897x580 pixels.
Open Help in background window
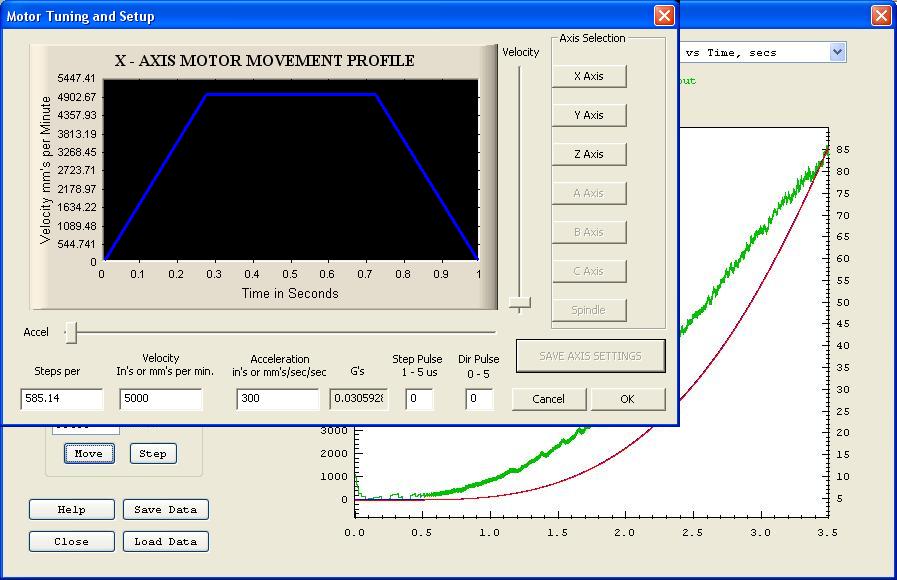(71, 510)
